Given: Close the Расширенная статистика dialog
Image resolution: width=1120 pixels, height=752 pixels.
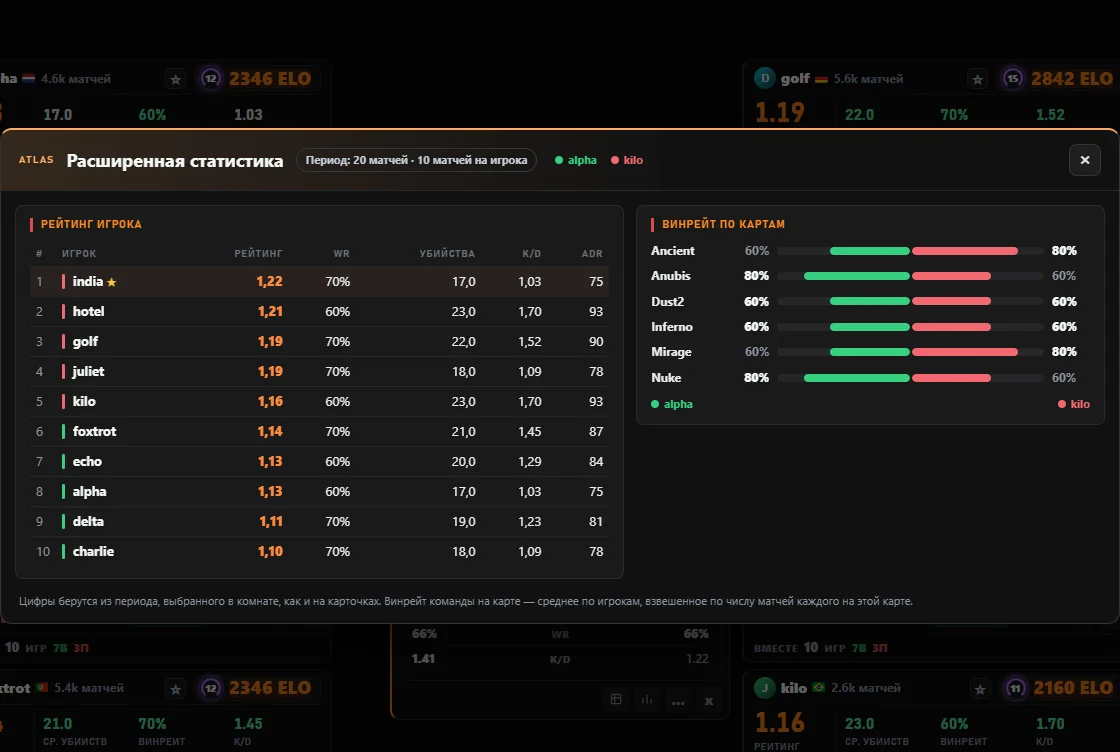Looking at the screenshot, I should click(1084, 160).
